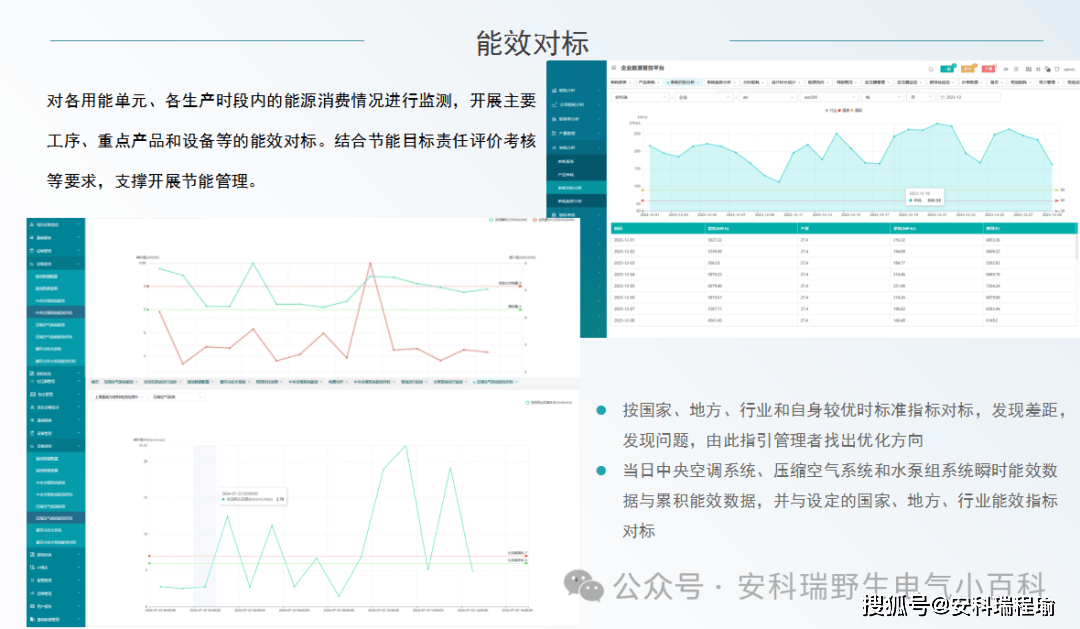This screenshot has width=1080, height=629.
Task: Toggle the red legend series above upper-left chart
Action: (x=553, y=220)
